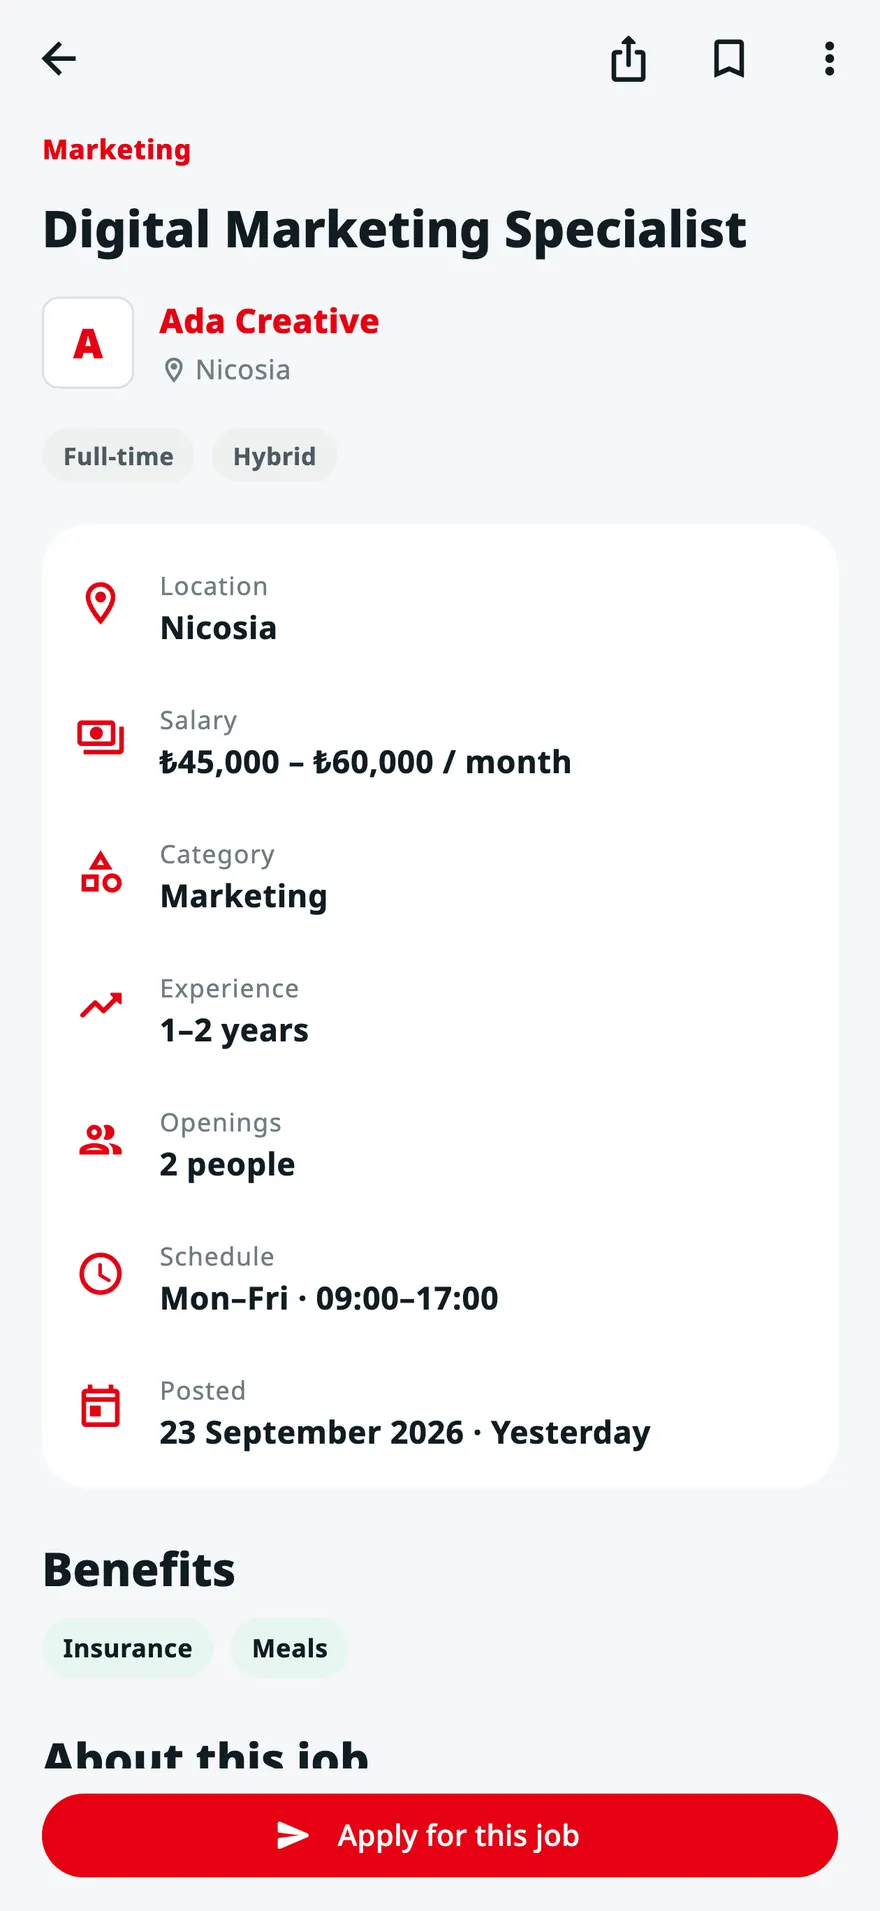Viewport: 880px width, 1911px height.
Task: Open the three-dot overflow menu
Action: pos(829,59)
